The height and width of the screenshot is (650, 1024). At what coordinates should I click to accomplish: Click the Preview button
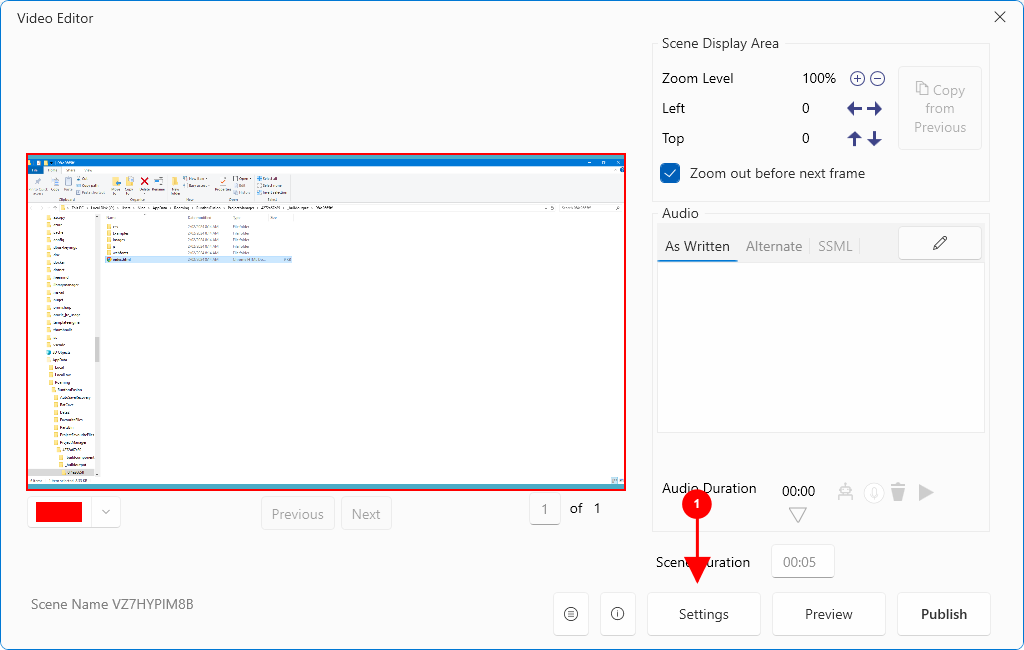tap(828, 614)
